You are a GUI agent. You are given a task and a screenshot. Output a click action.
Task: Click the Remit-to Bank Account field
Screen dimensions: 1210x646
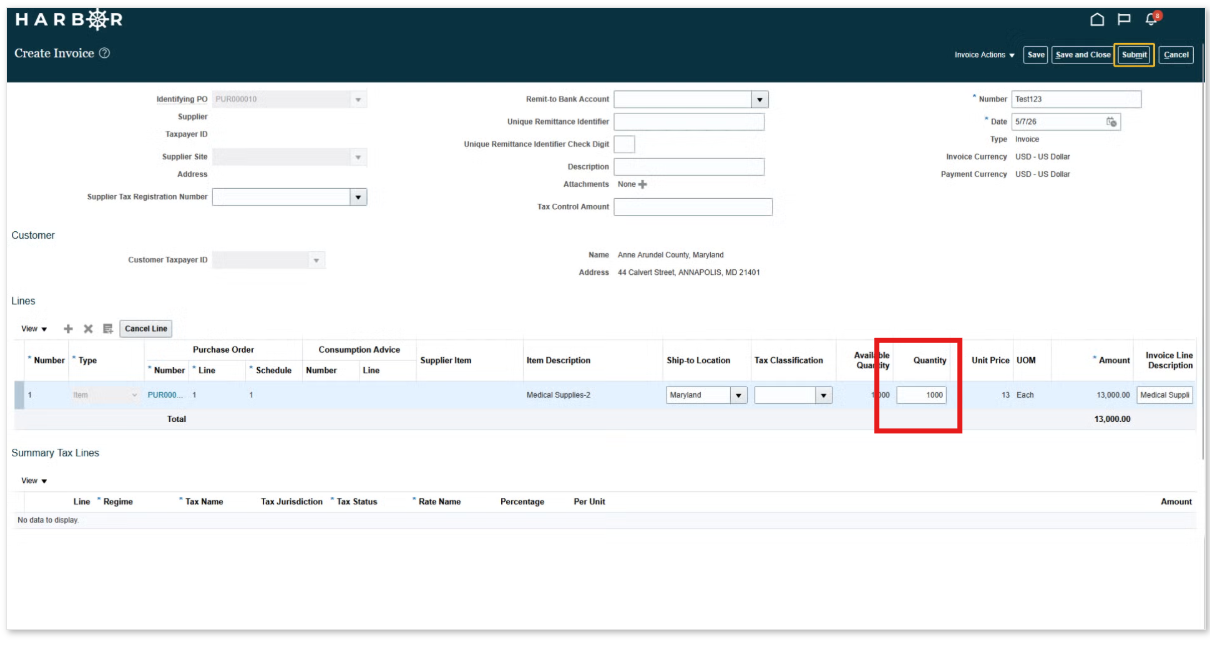[x=683, y=99]
